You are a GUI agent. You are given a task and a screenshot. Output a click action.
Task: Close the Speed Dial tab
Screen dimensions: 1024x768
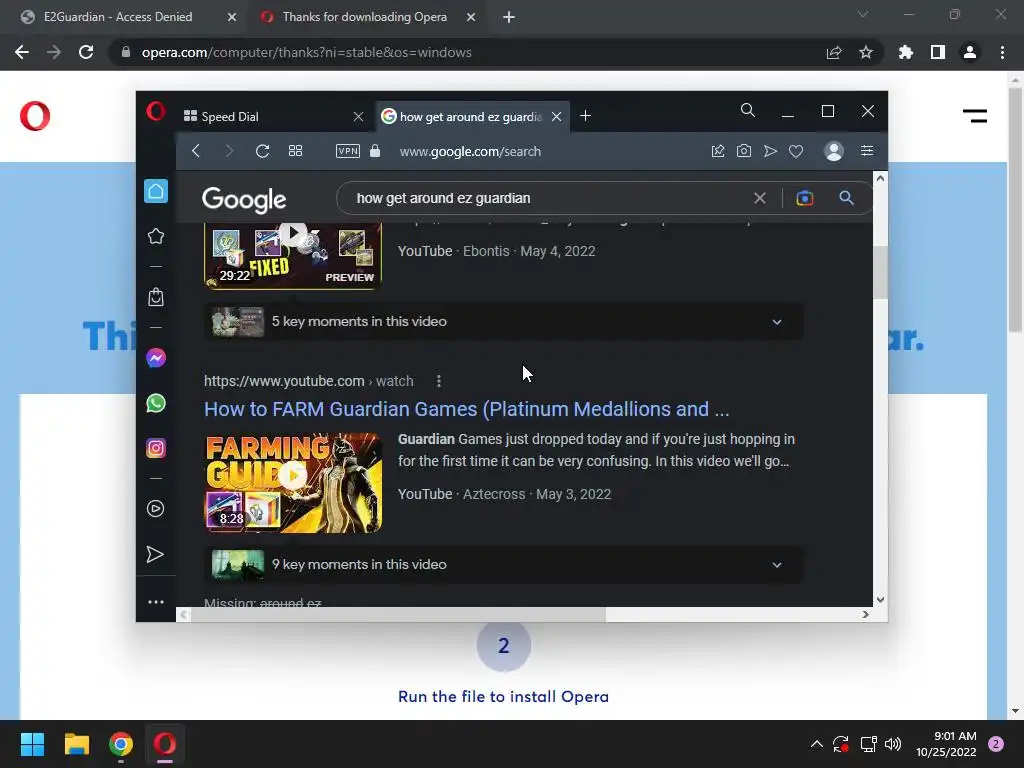pos(358,116)
